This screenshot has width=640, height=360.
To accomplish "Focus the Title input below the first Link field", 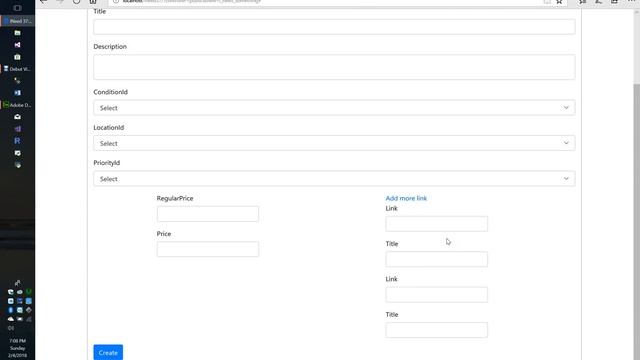I will pyautogui.click(x=436, y=259).
